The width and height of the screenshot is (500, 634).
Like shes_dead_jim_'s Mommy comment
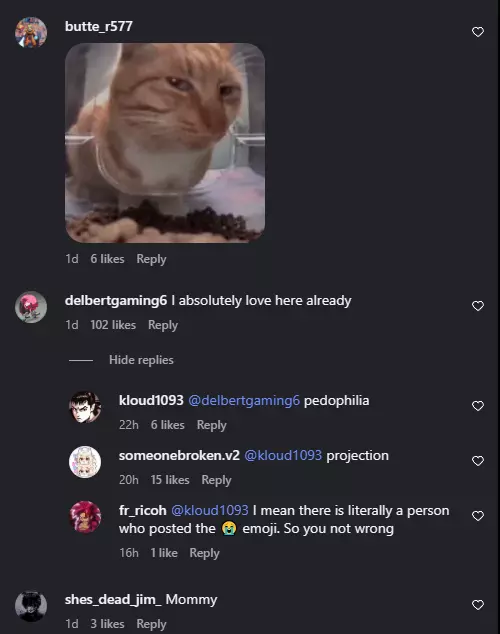pos(478,605)
